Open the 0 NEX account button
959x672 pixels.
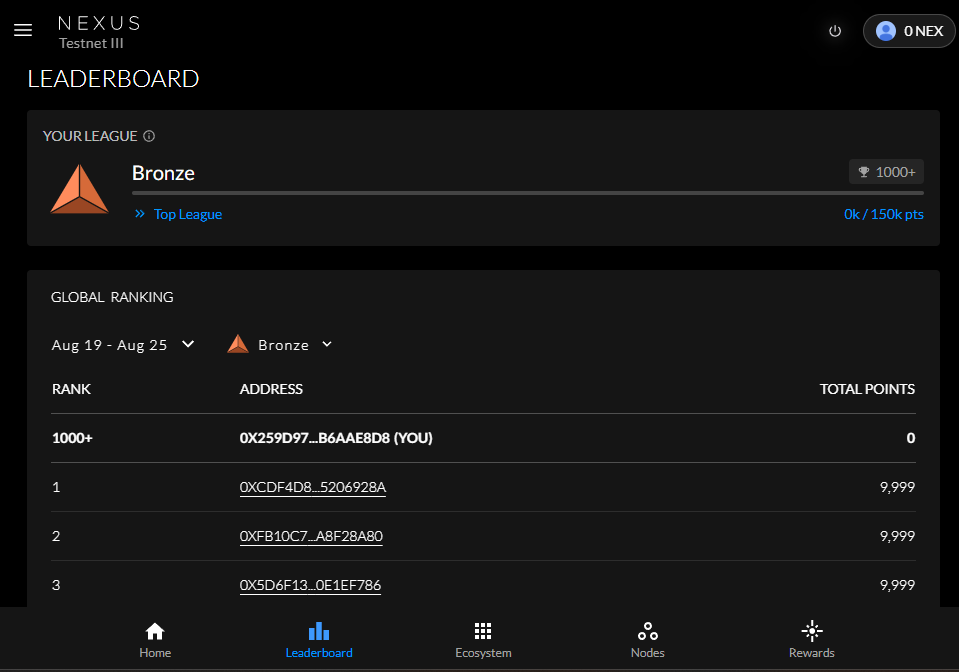(909, 31)
